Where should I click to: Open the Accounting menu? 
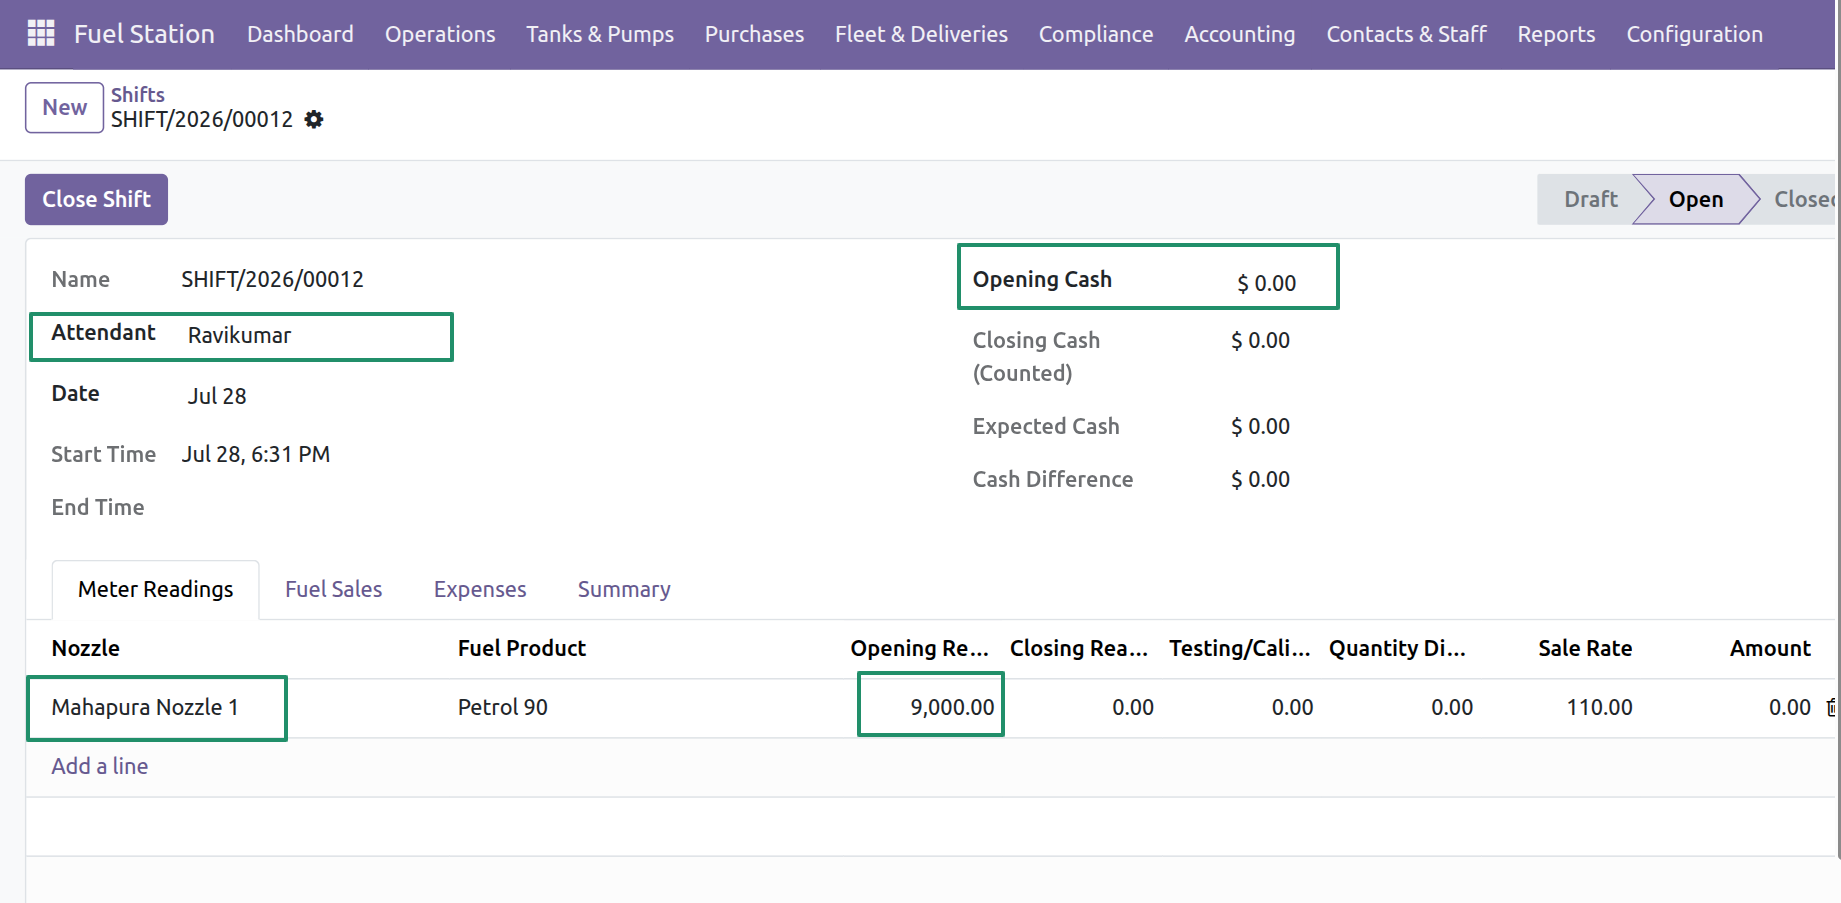pyautogui.click(x=1240, y=34)
